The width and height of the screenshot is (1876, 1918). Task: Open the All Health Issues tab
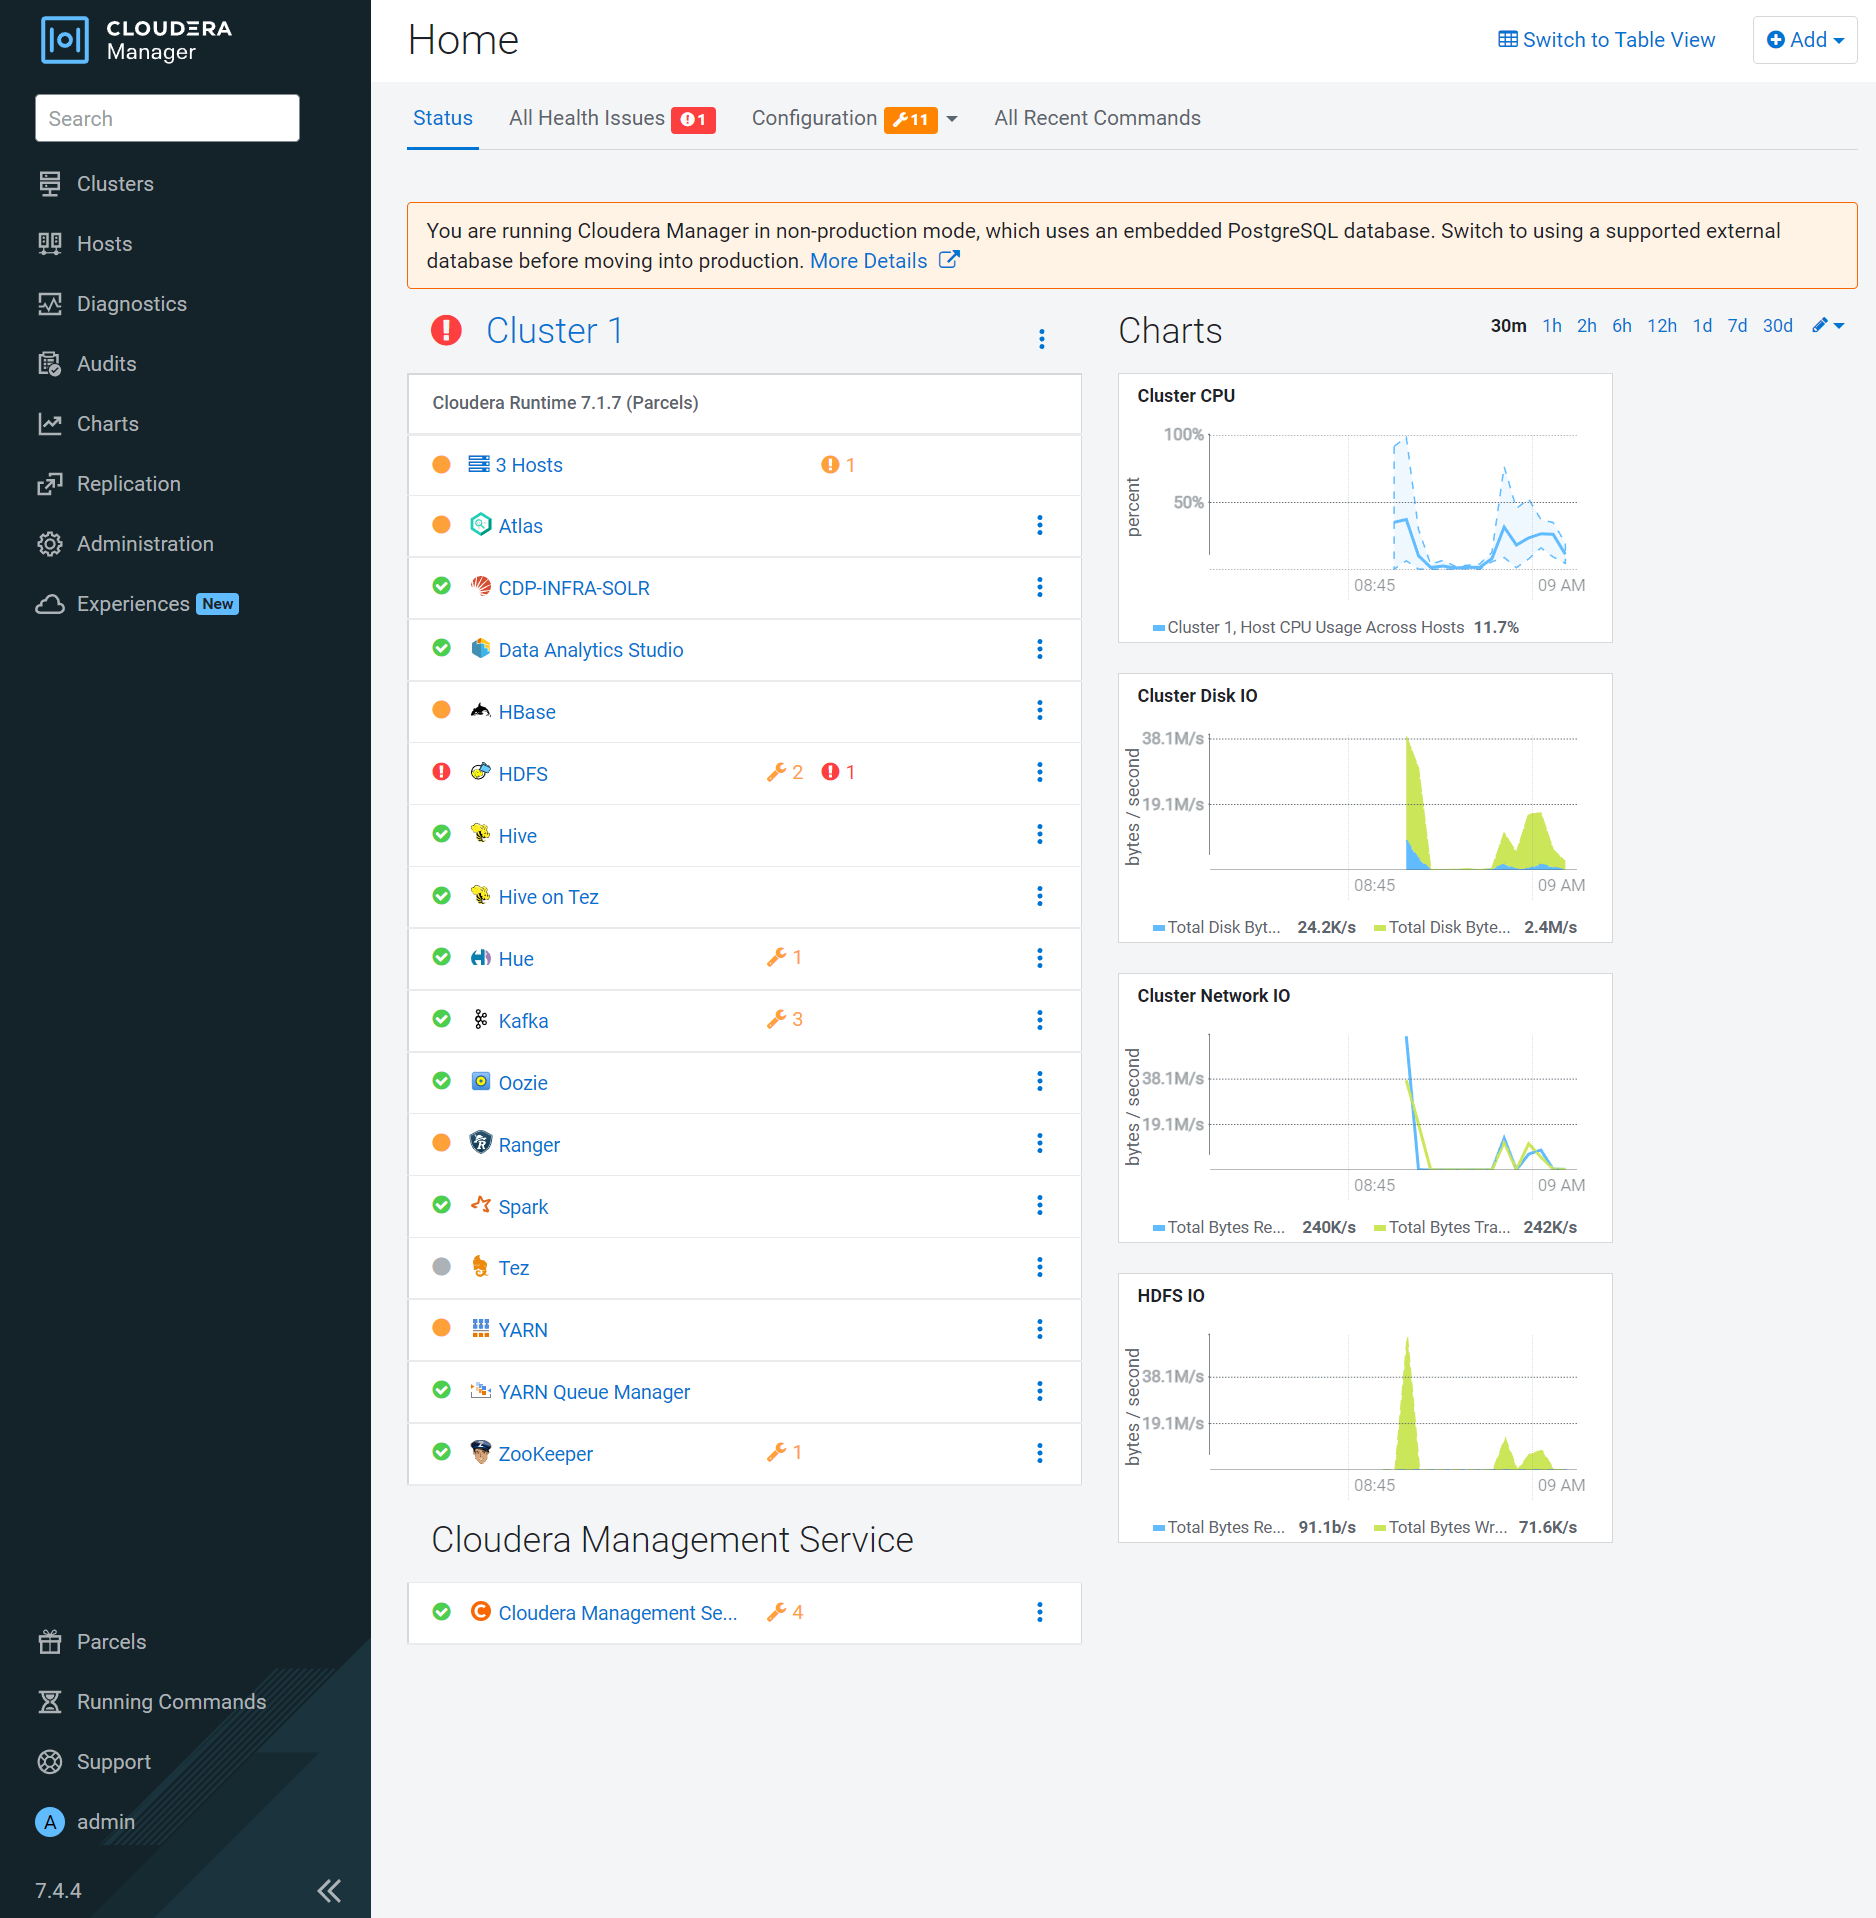pos(612,118)
